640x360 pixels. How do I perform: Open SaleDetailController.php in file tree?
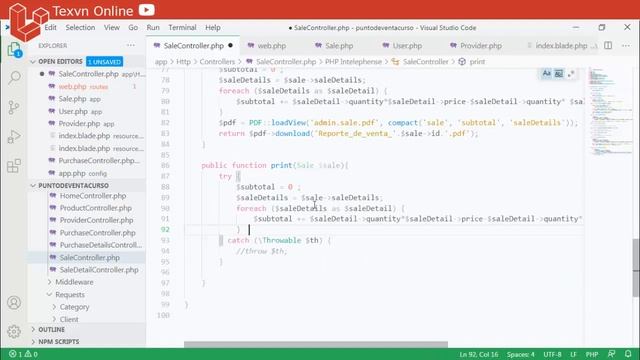click(87, 270)
